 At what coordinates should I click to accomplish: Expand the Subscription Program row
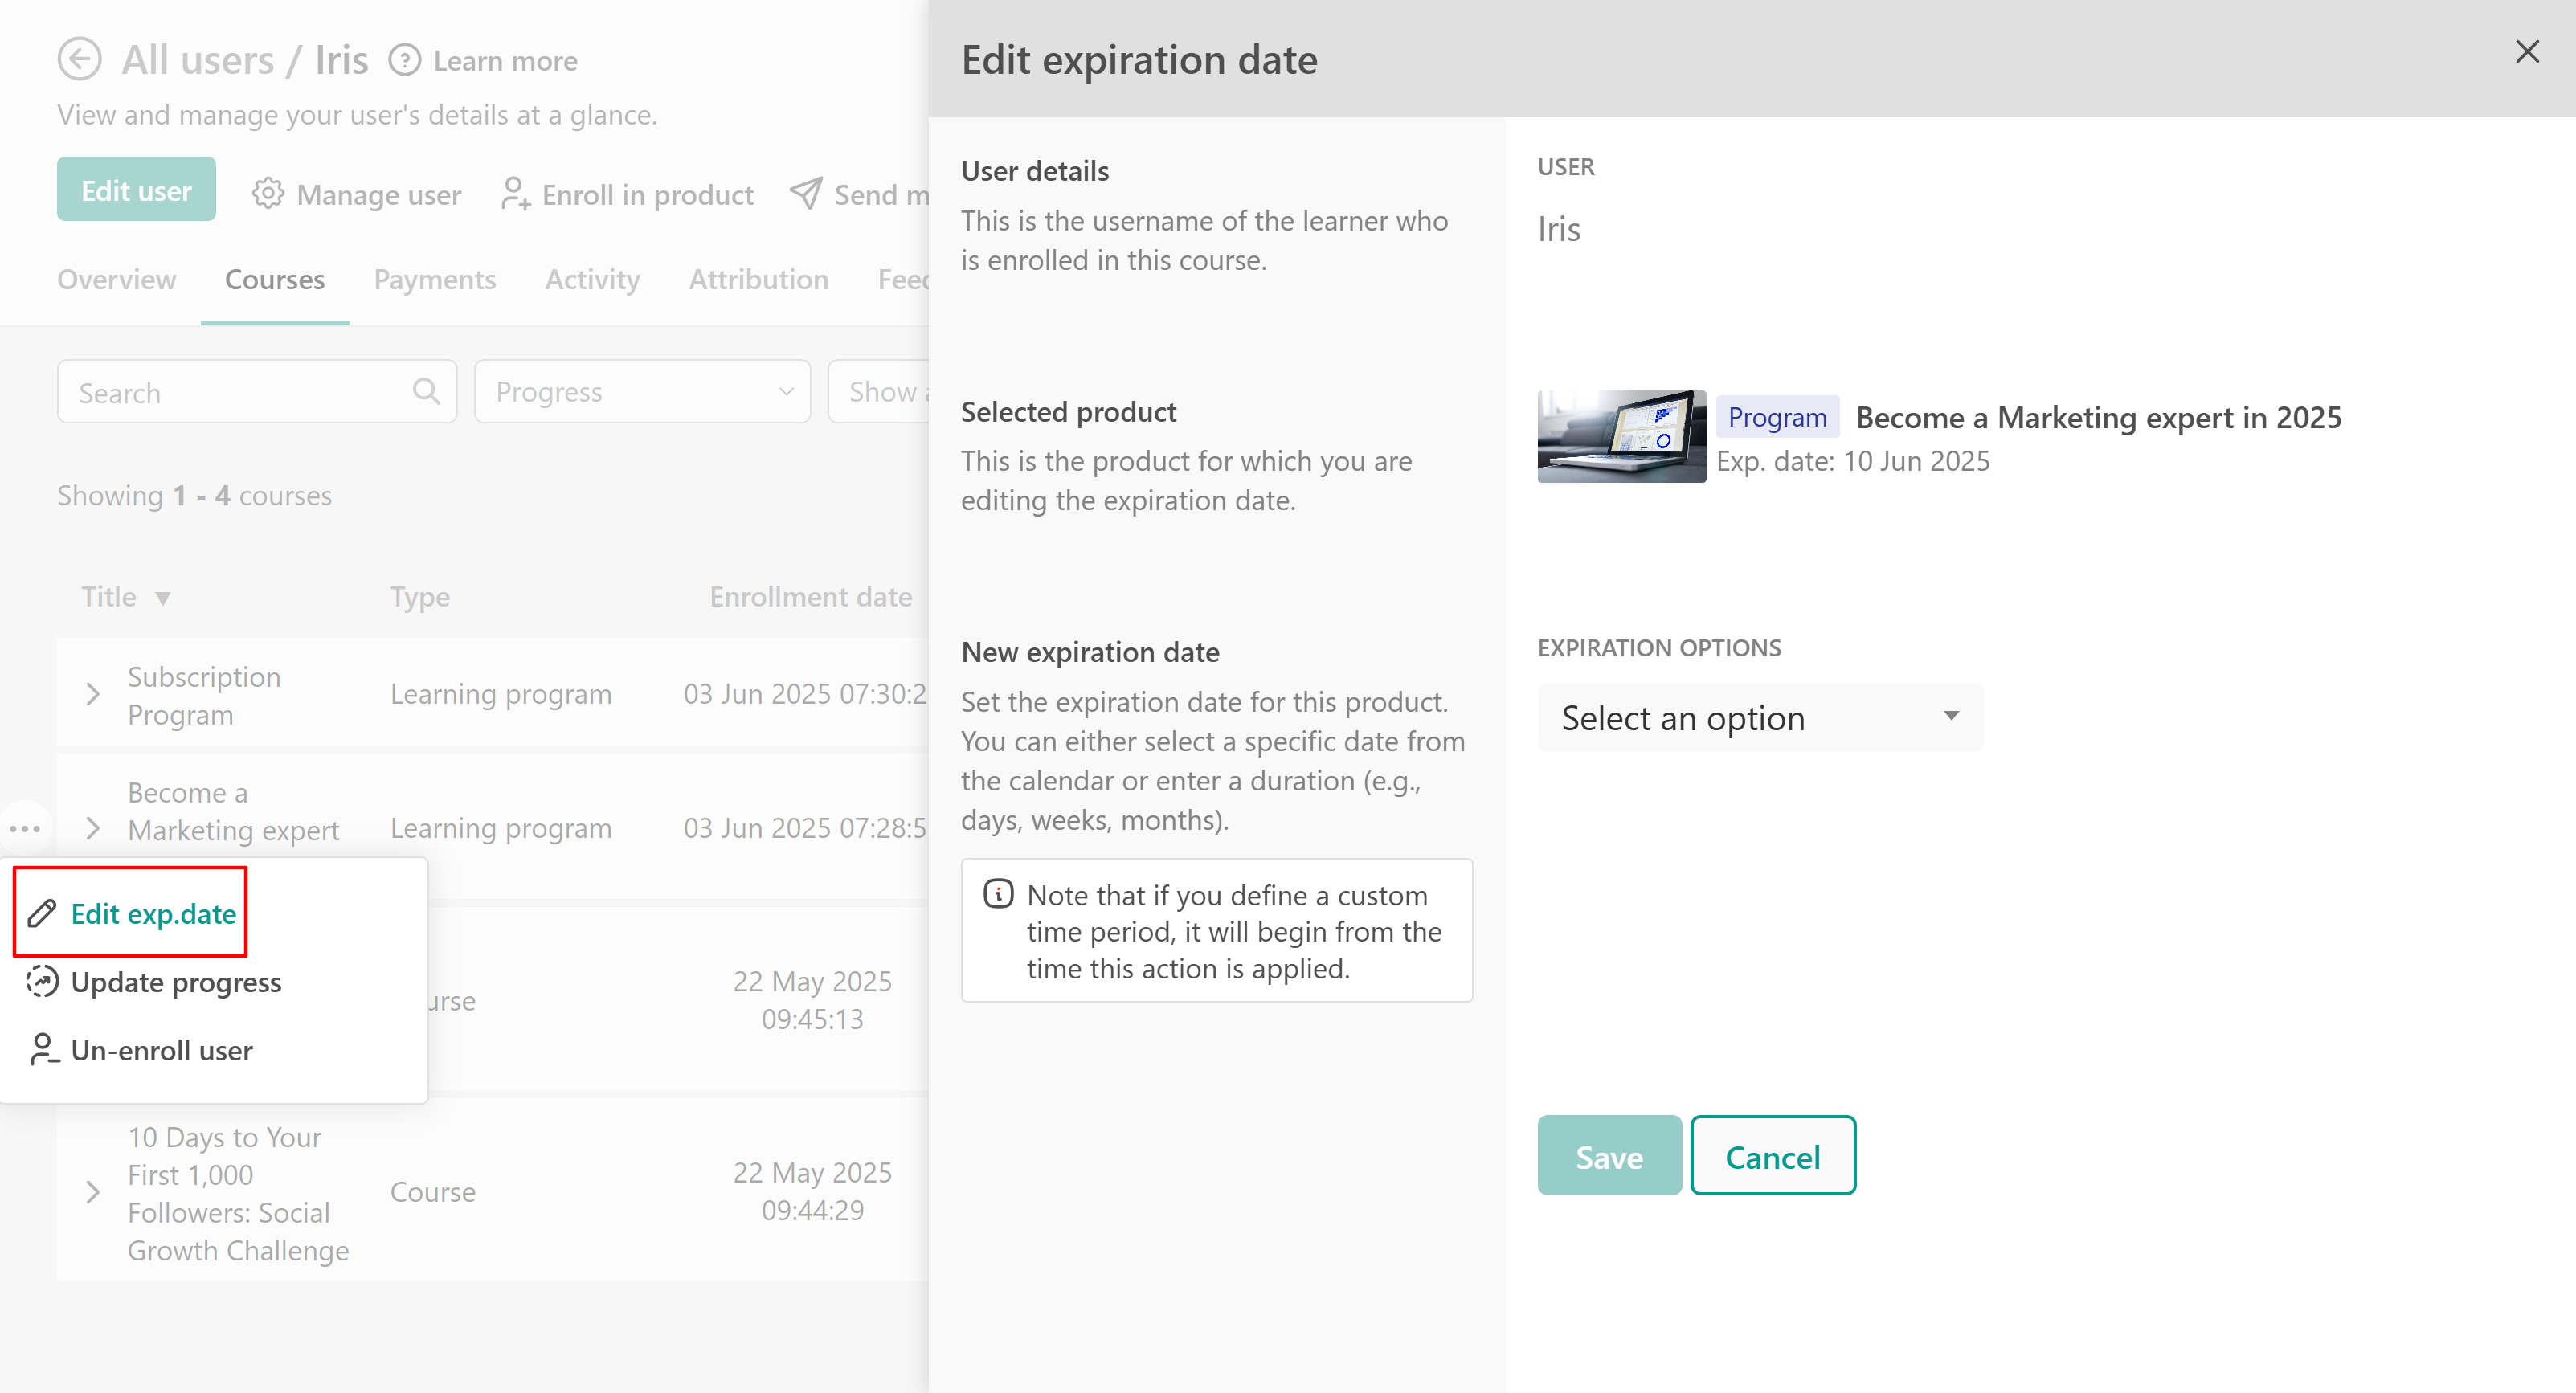(x=93, y=694)
